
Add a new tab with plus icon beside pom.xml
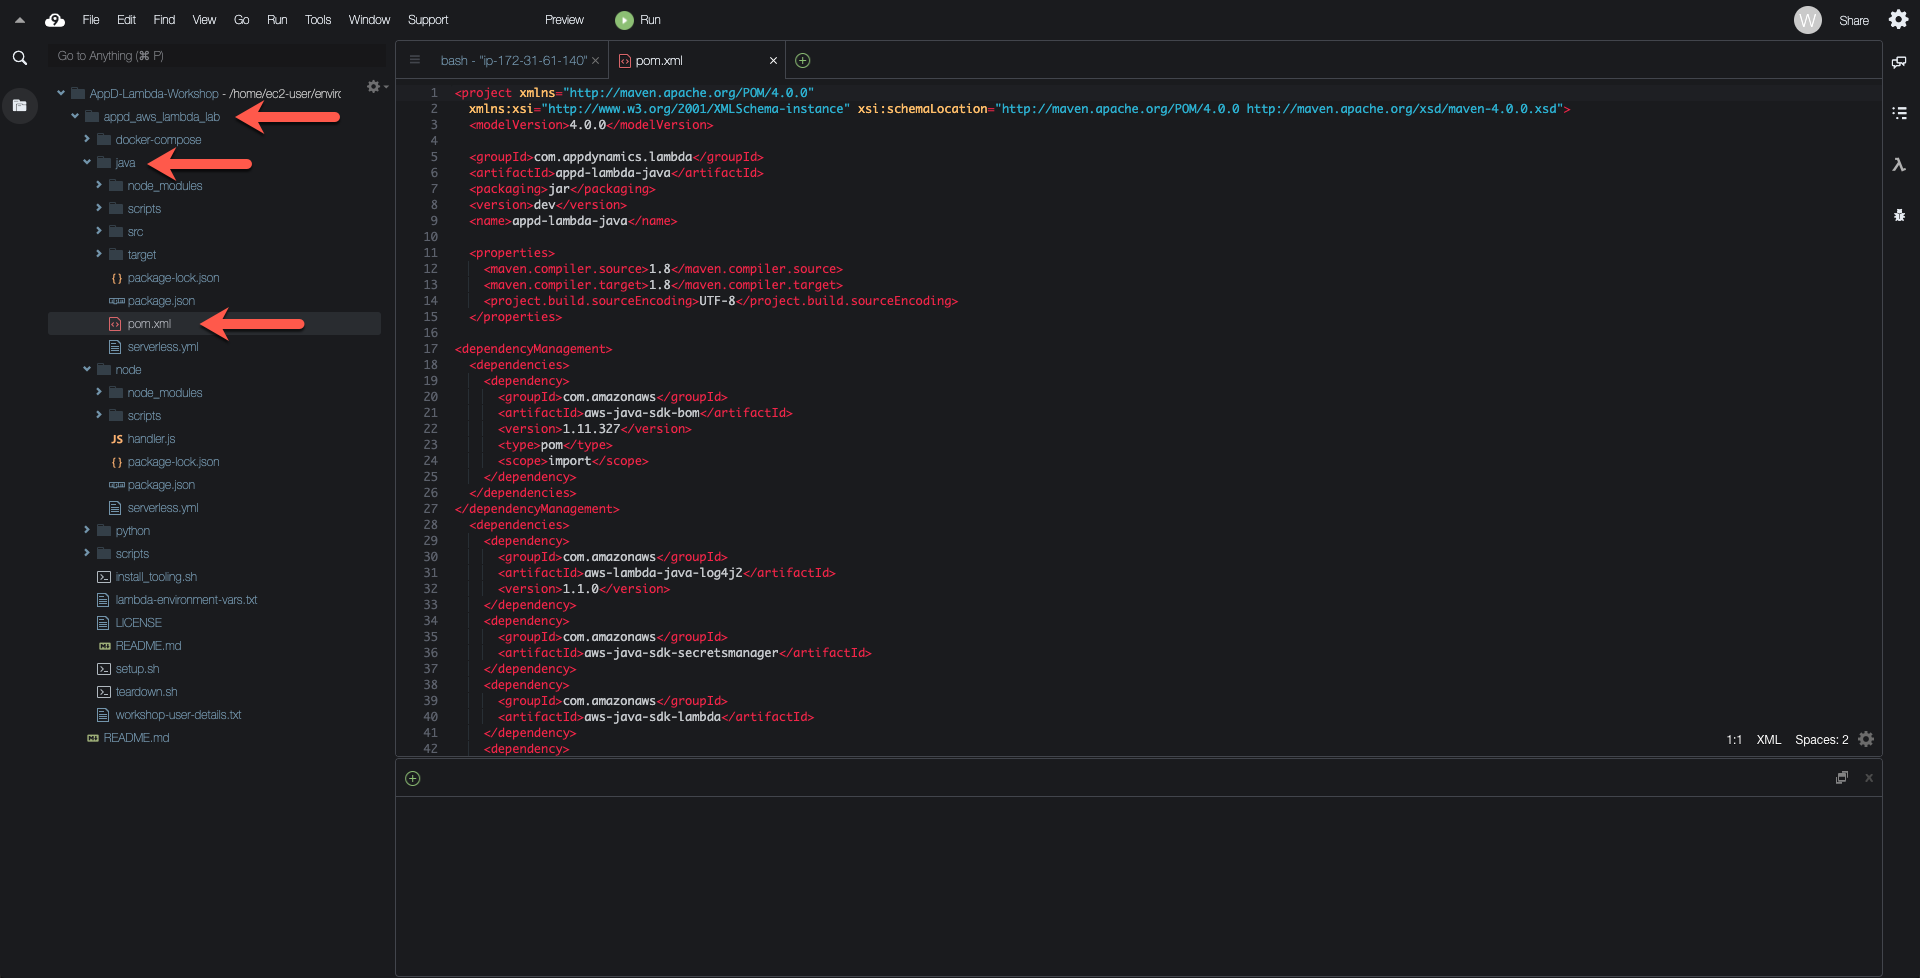click(x=802, y=61)
